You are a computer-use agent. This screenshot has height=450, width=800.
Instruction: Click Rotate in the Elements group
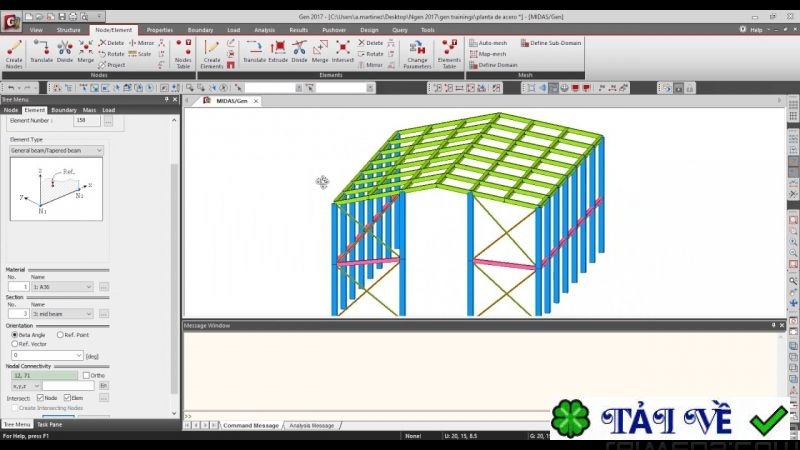click(370, 54)
